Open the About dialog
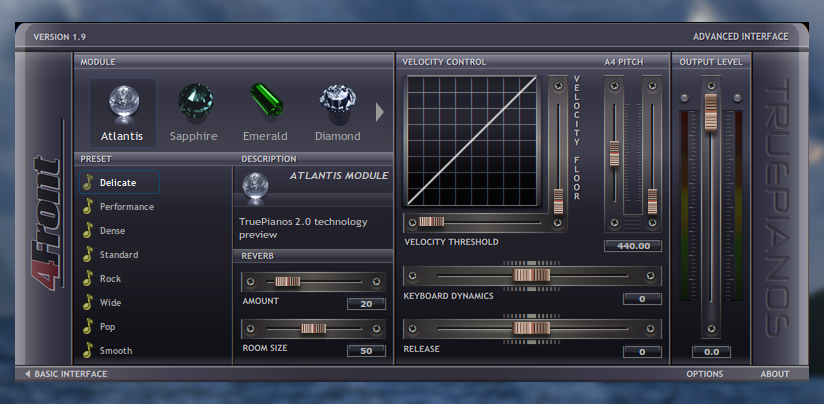The width and height of the screenshot is (824, 404). pos(775,374)
